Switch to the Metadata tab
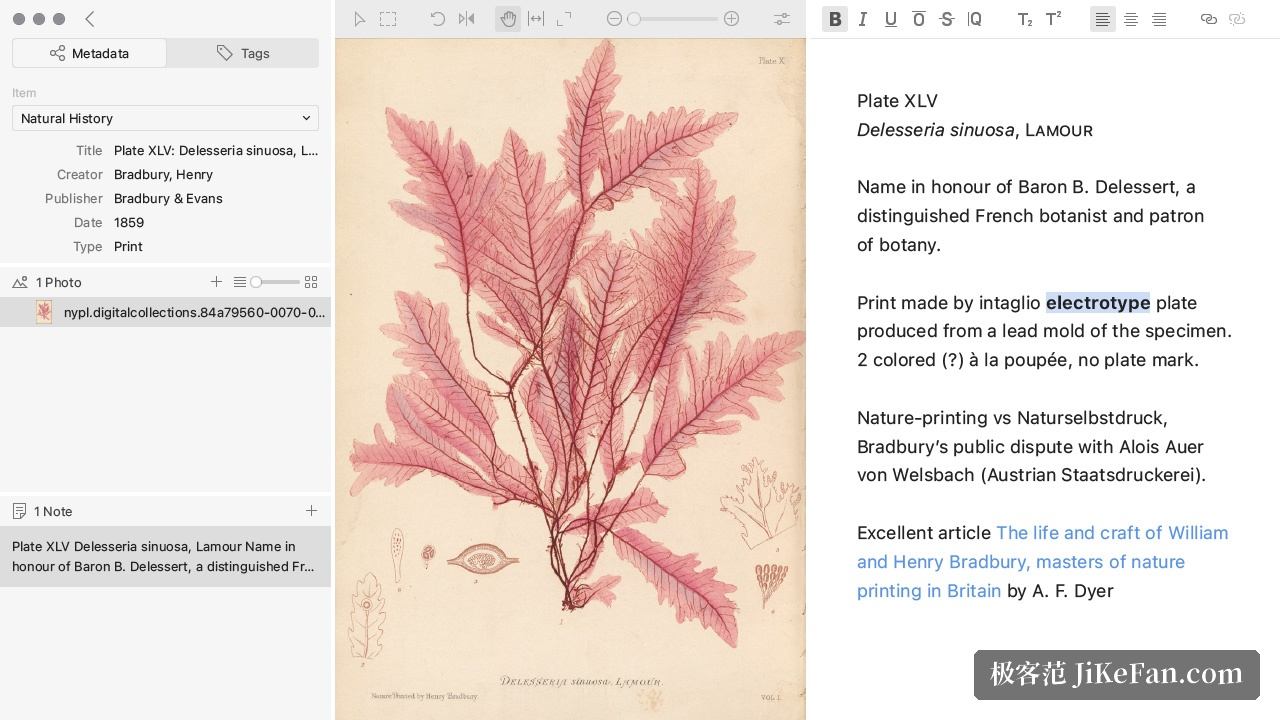The height and width of the screenshot is (720, 1280). pyautogui.click(x=90, y=53)
